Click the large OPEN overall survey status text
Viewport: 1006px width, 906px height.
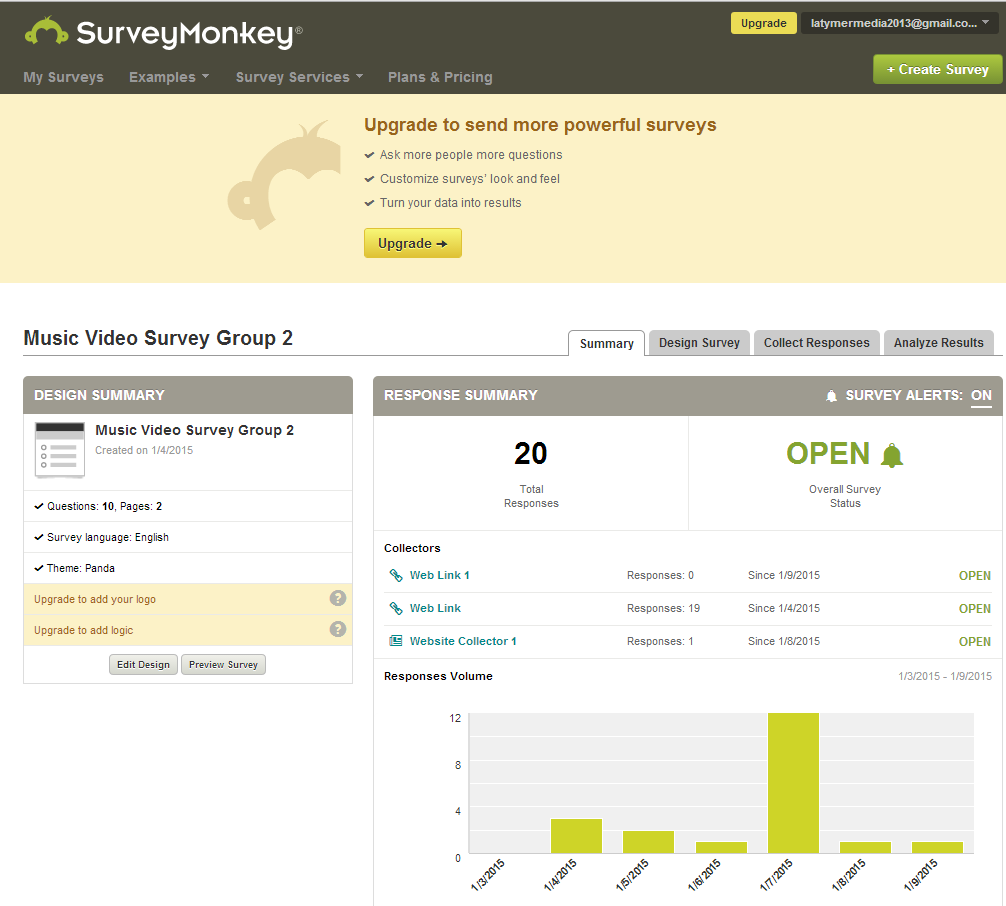[x=828, y=454]
